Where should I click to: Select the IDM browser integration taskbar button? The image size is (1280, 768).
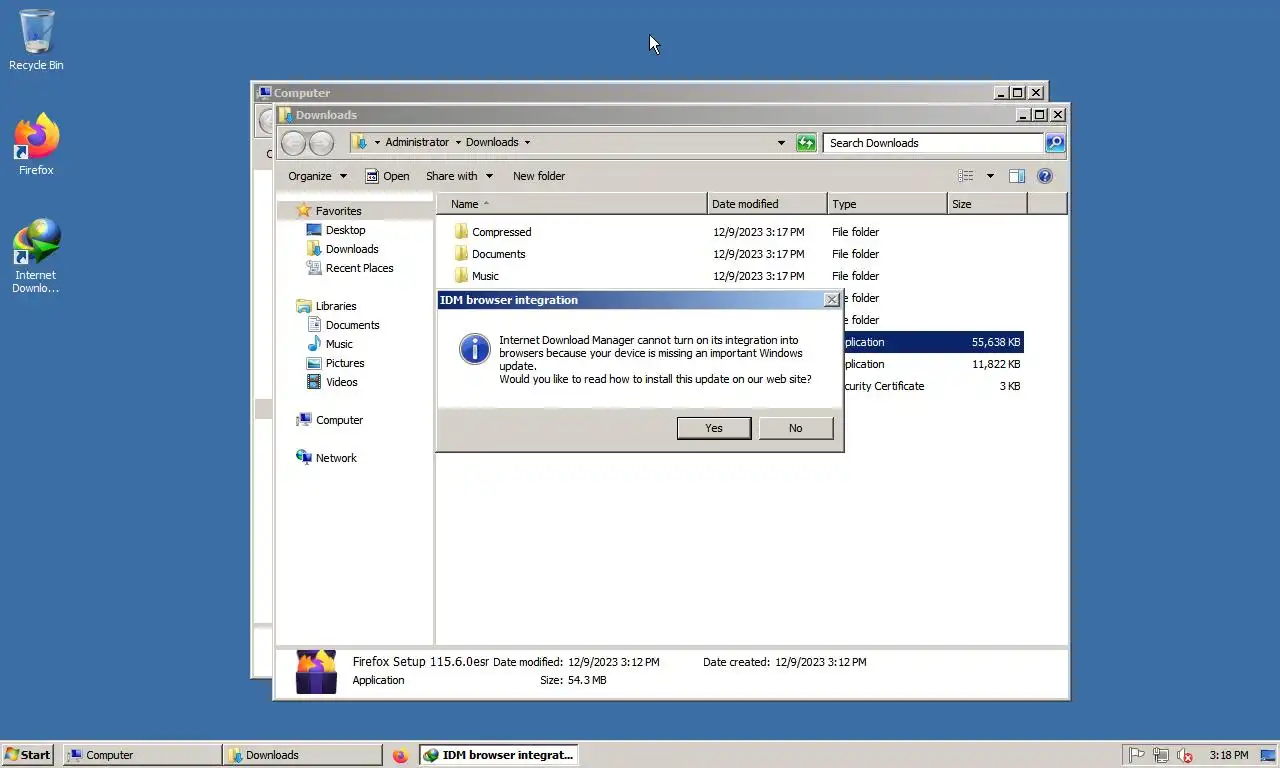pyautogui.click(x=498, y=755)
